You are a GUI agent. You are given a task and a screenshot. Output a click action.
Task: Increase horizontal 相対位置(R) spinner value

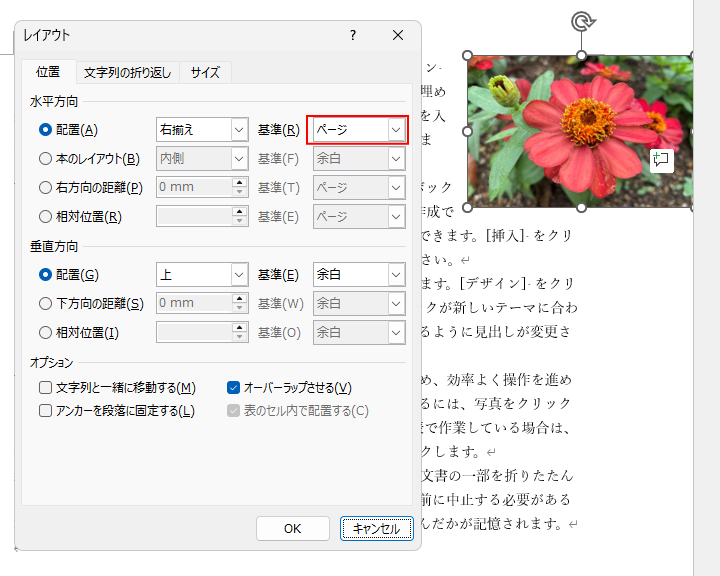[239, 212]
